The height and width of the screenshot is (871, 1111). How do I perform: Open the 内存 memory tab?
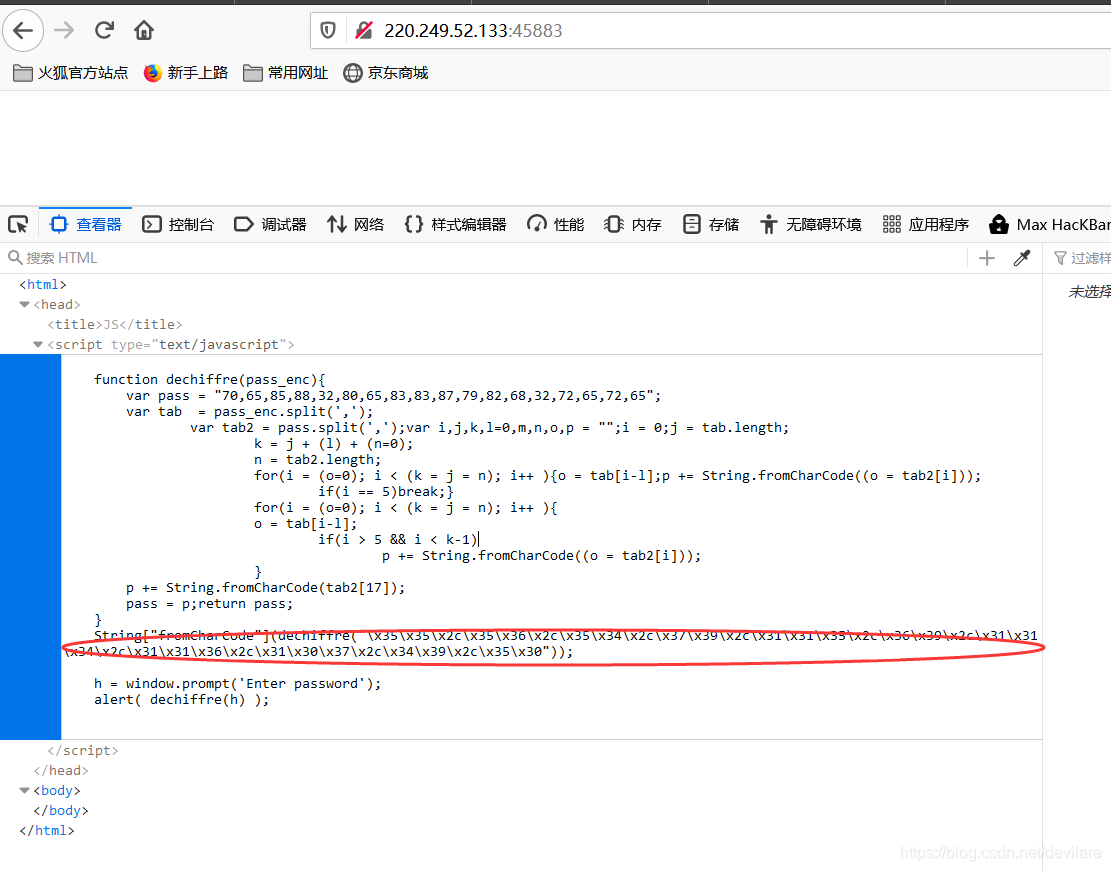(633, 225)
